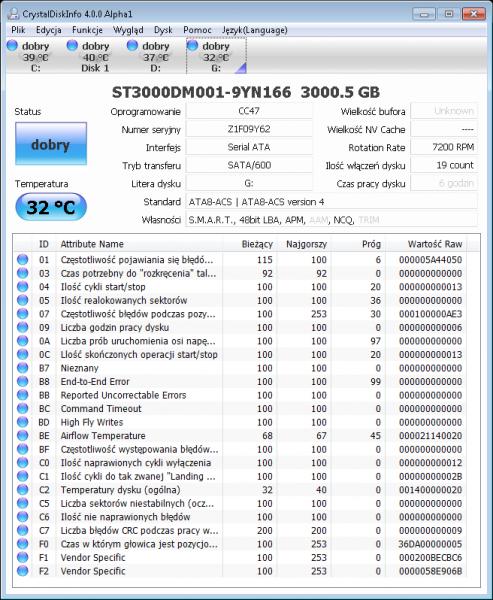The width and height of the screenshot is (493, 600).
Task: Click status orb for attribute F1
Action: pos(23,557)
